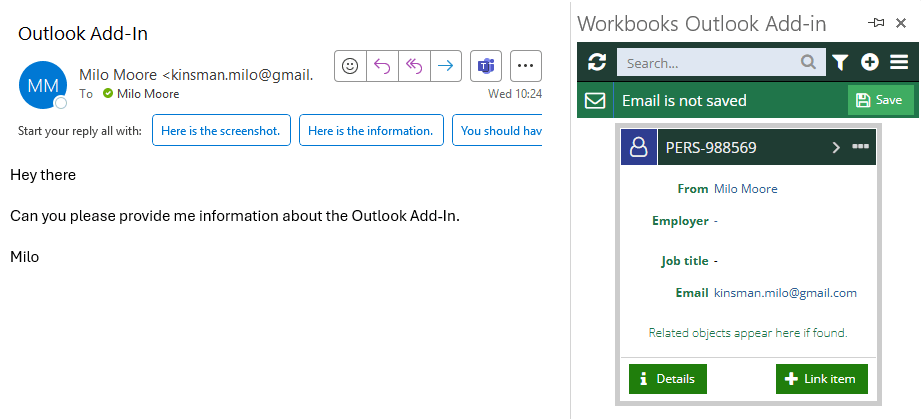This screenshot has width=921, height=419.
Task: Select 'Here is the screenshot.' suggested reply
Action: pyautogui.click(x=221, y=130)
